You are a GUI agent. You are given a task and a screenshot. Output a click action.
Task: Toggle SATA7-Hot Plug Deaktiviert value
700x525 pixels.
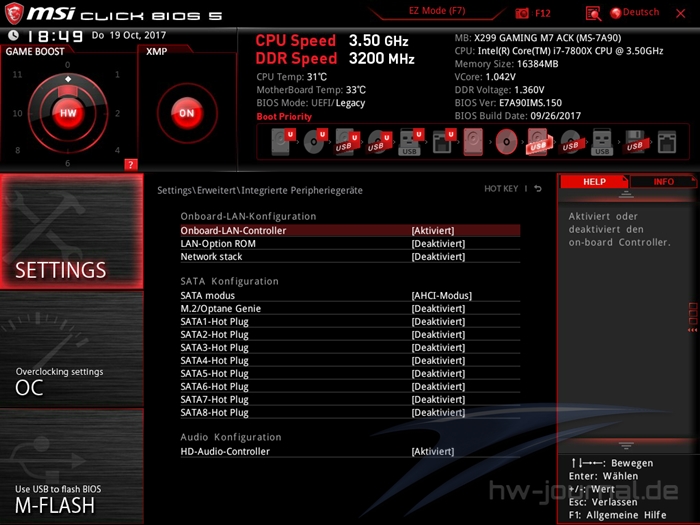(x=438, y=399)
